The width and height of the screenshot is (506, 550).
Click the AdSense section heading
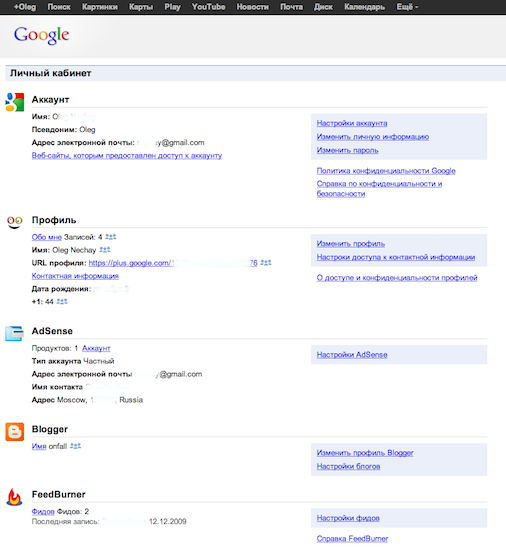click(x=52, y=331)
